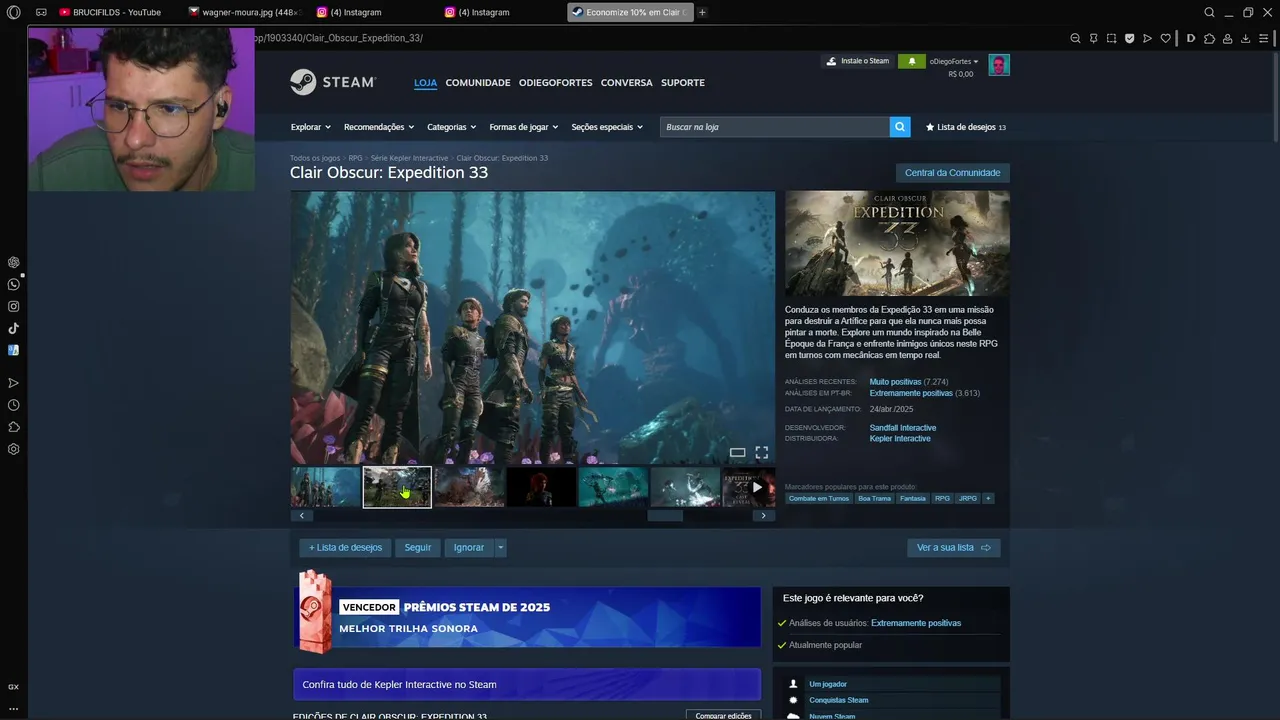Expand the Categorias dropdown menu
The image size is (1280, 720).
pos(451,127)
